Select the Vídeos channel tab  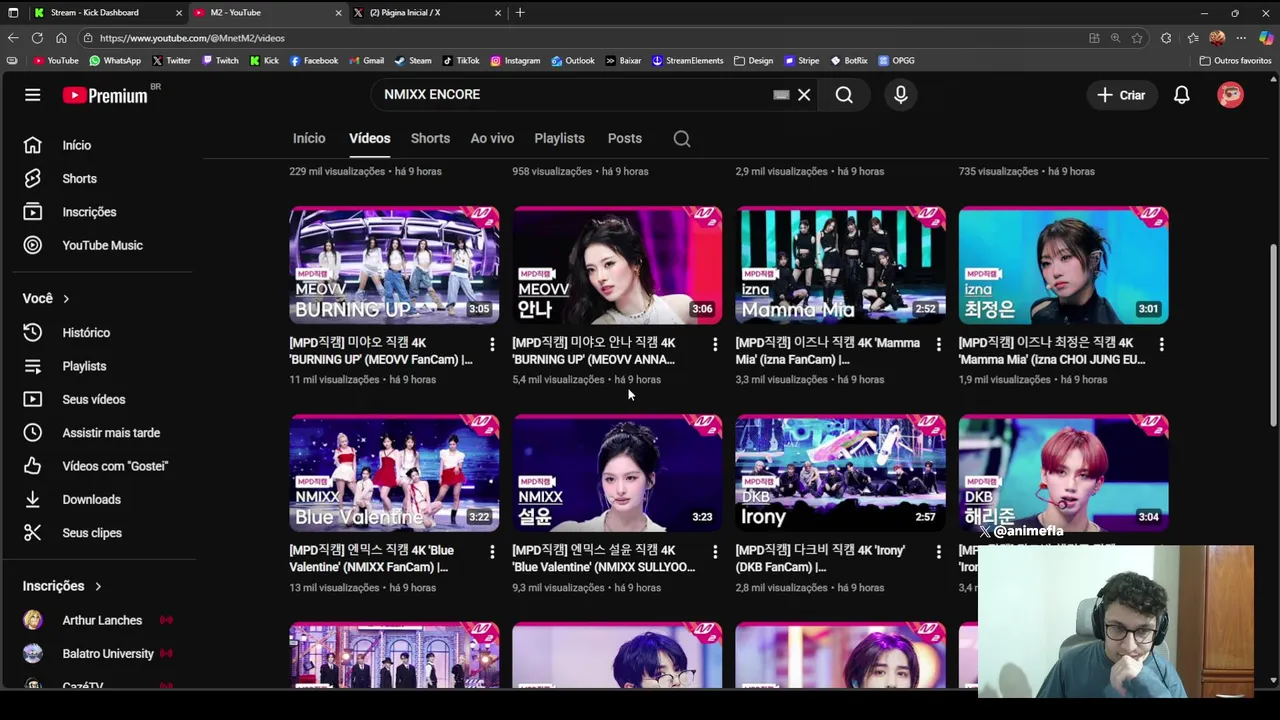370,138
